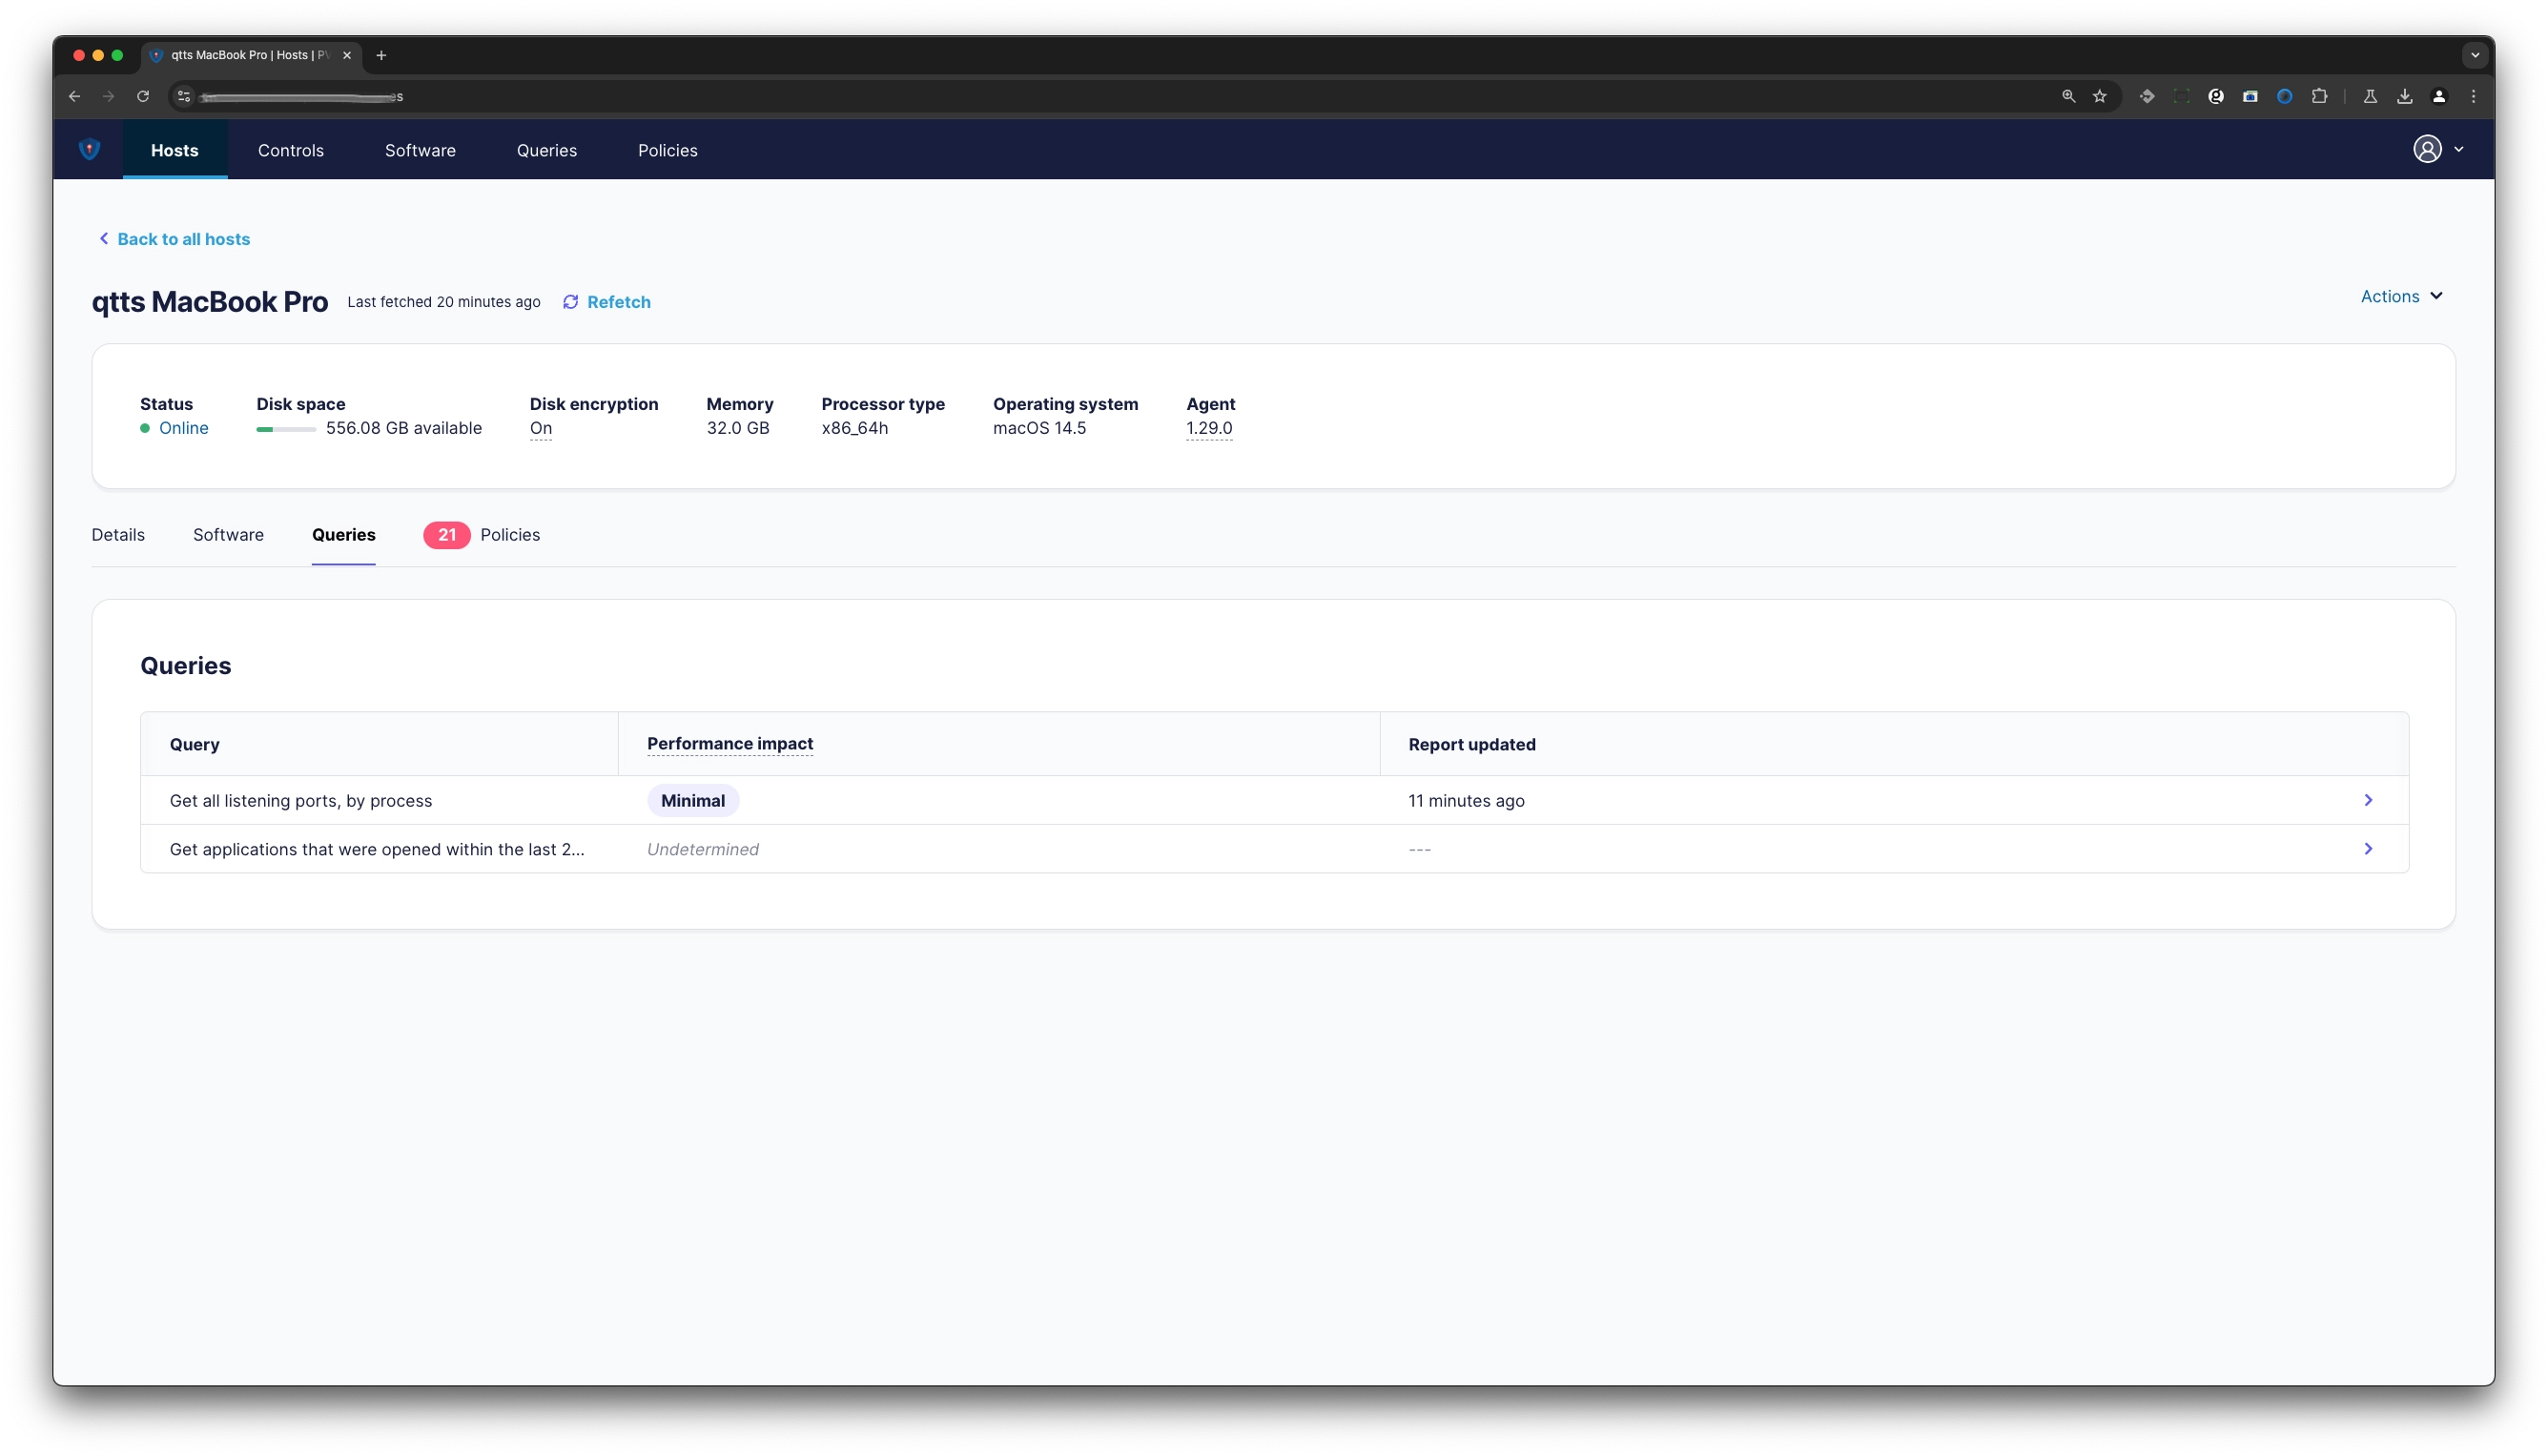Open Get applications that were opened query
The image size is (2548, 1456).
point(377,850)
